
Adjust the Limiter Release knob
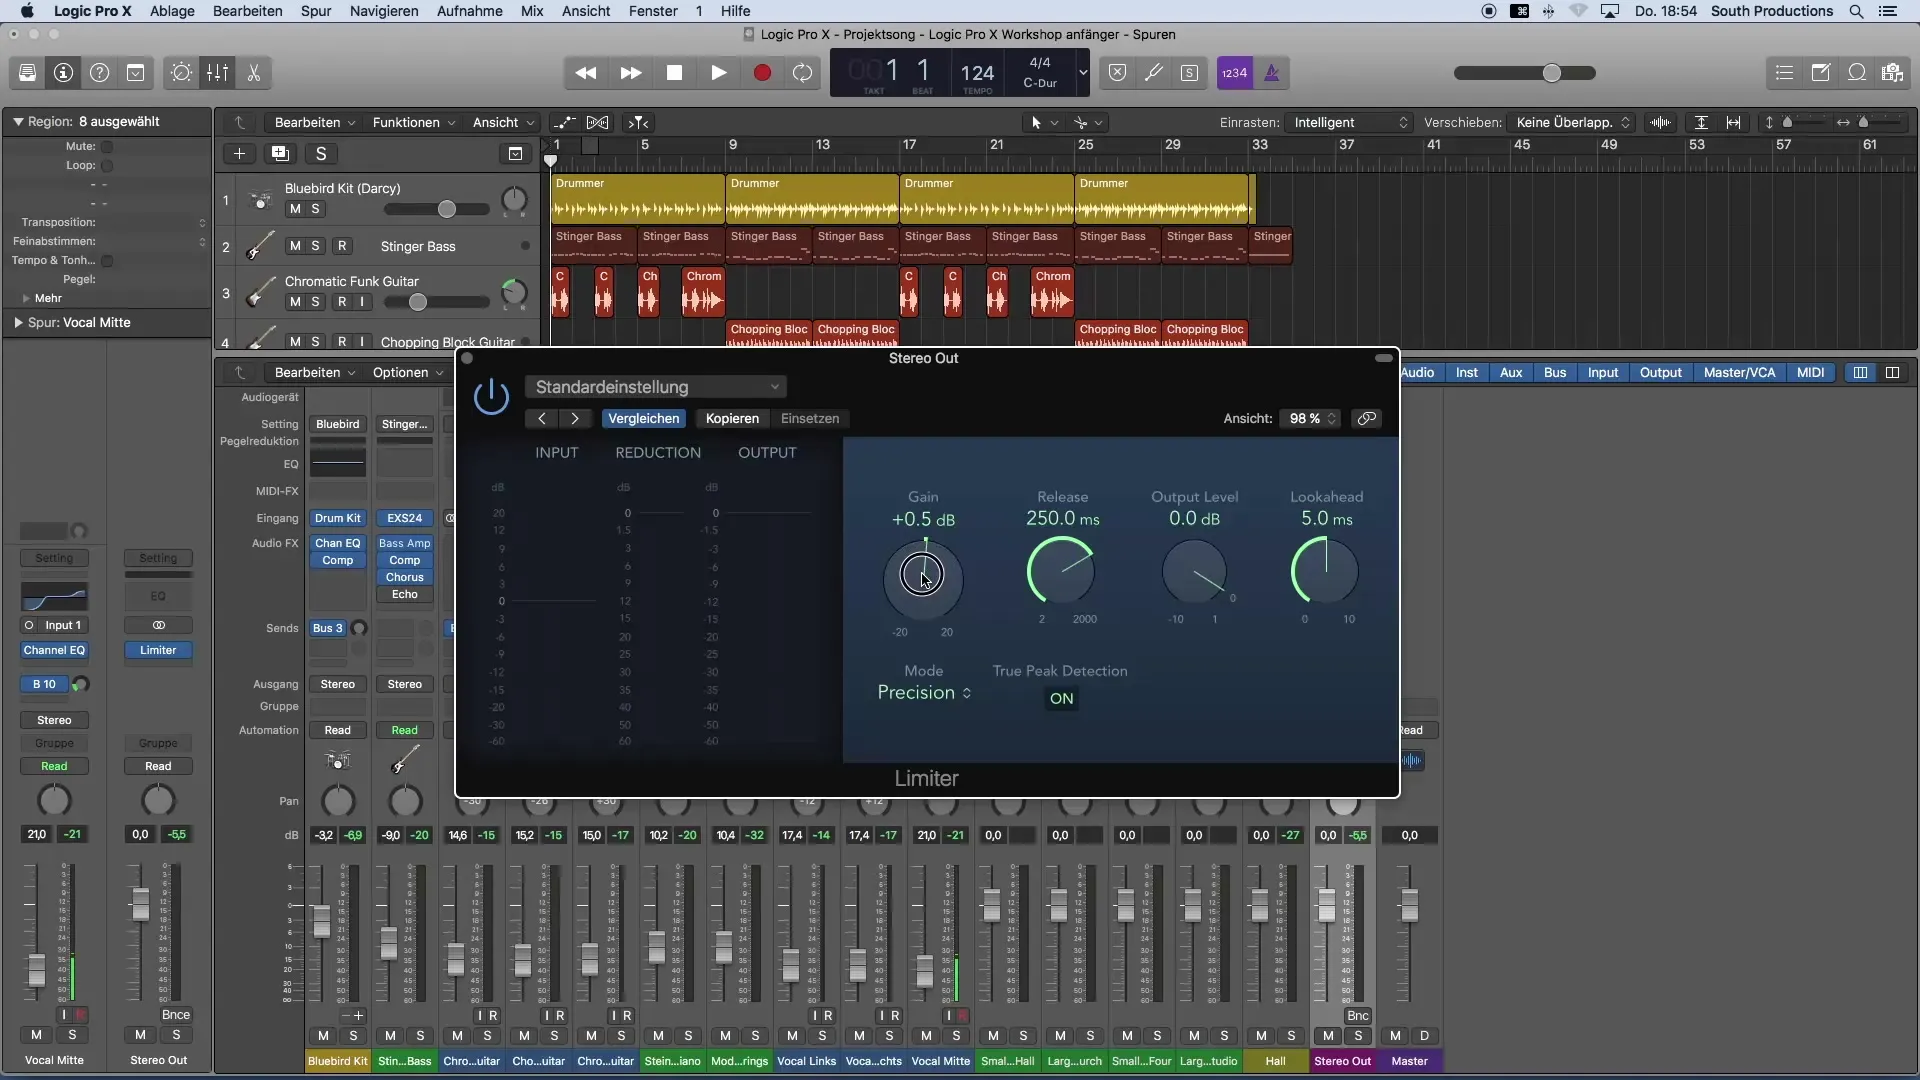pos(1061,570)
